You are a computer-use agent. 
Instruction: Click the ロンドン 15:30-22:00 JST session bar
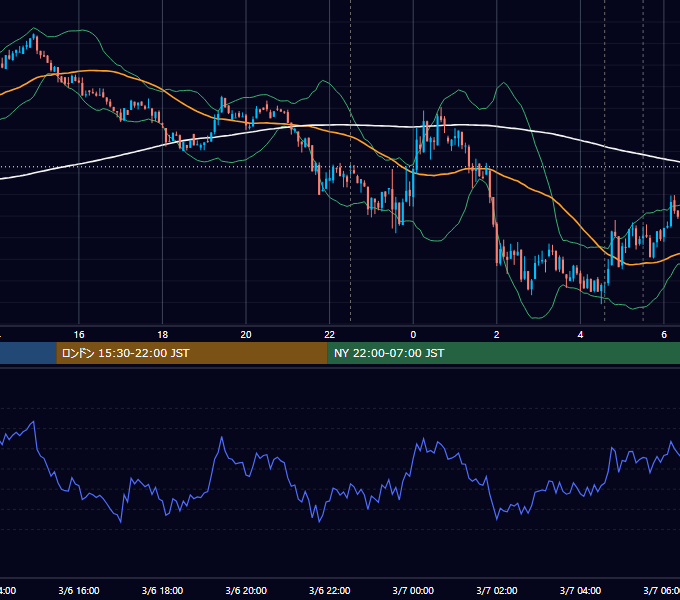pos(192,353)
